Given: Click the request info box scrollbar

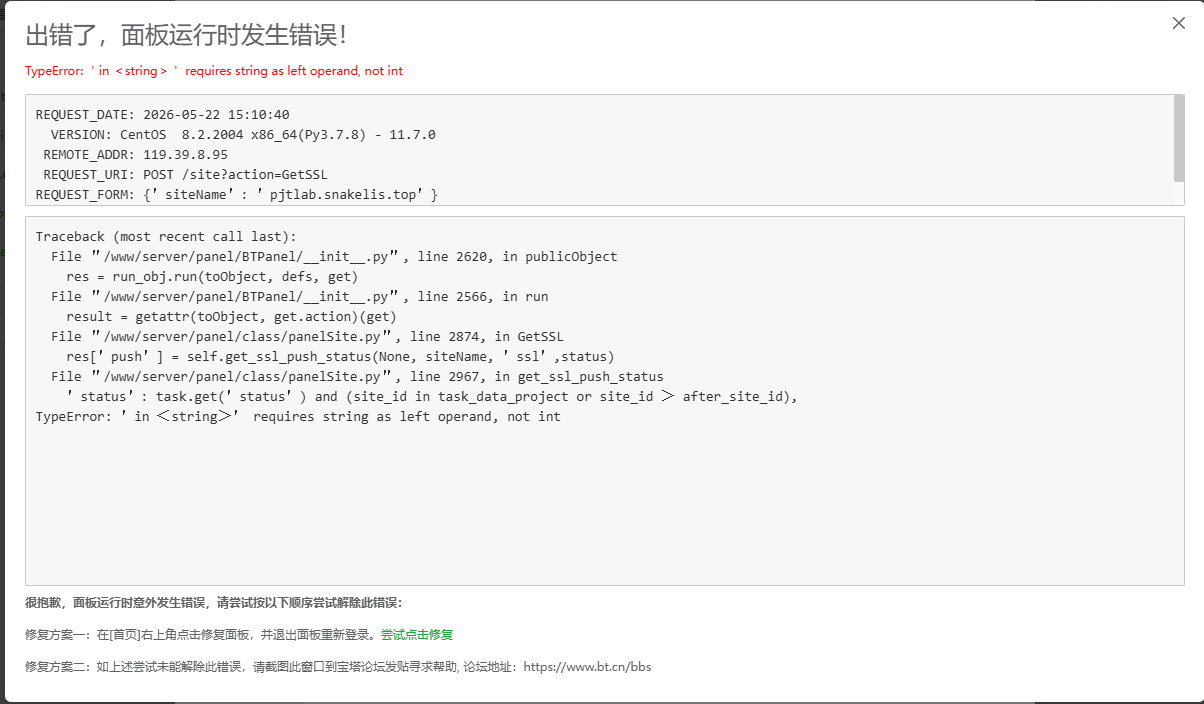Looking at the screenshot, I should pos(1178,139).
